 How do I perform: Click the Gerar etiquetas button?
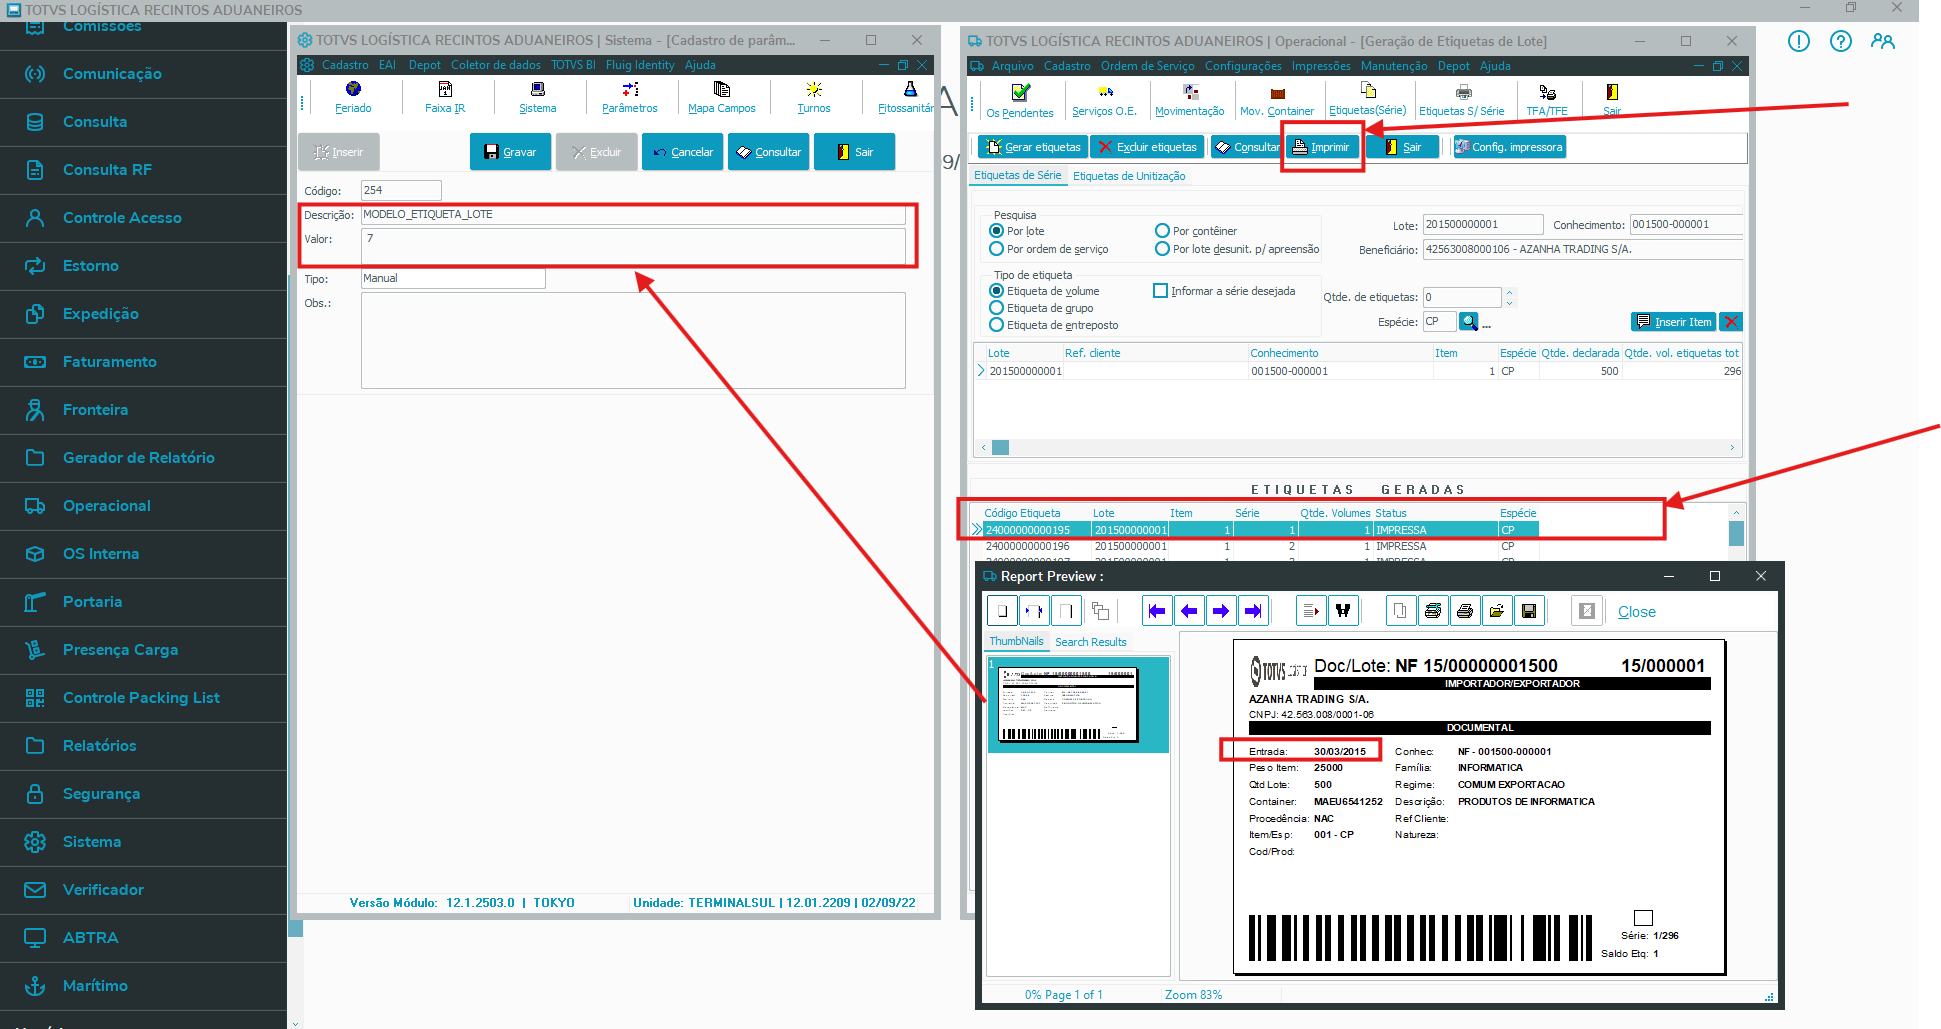tap(1033, 147)
